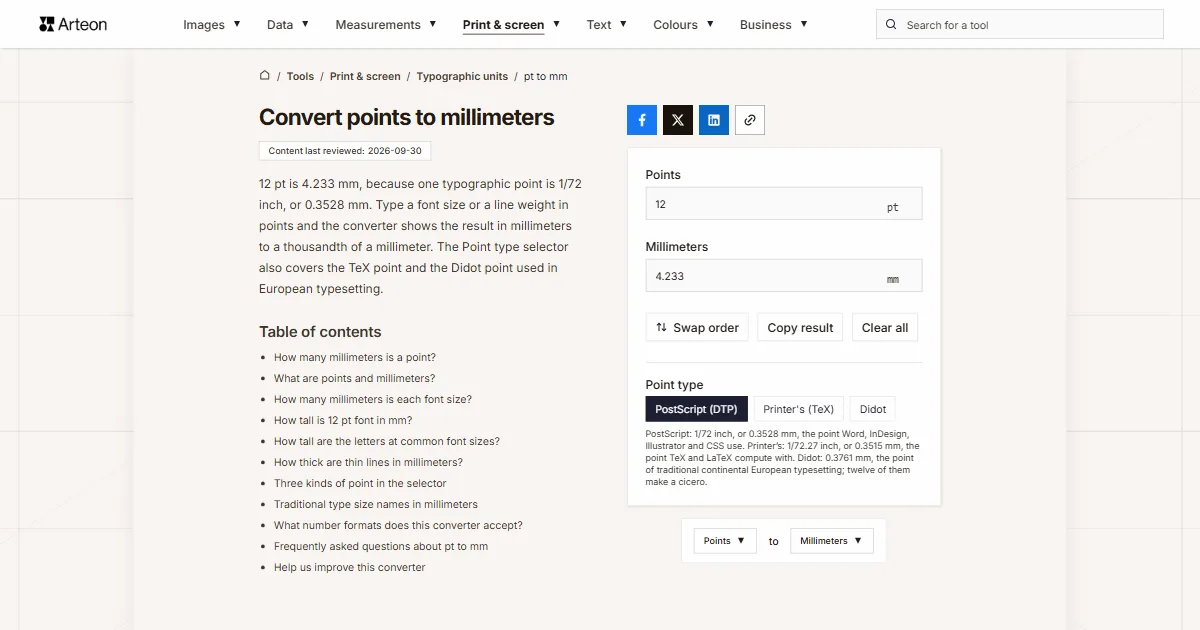
Task: Open the Business menu
Action: click(773, 25)
